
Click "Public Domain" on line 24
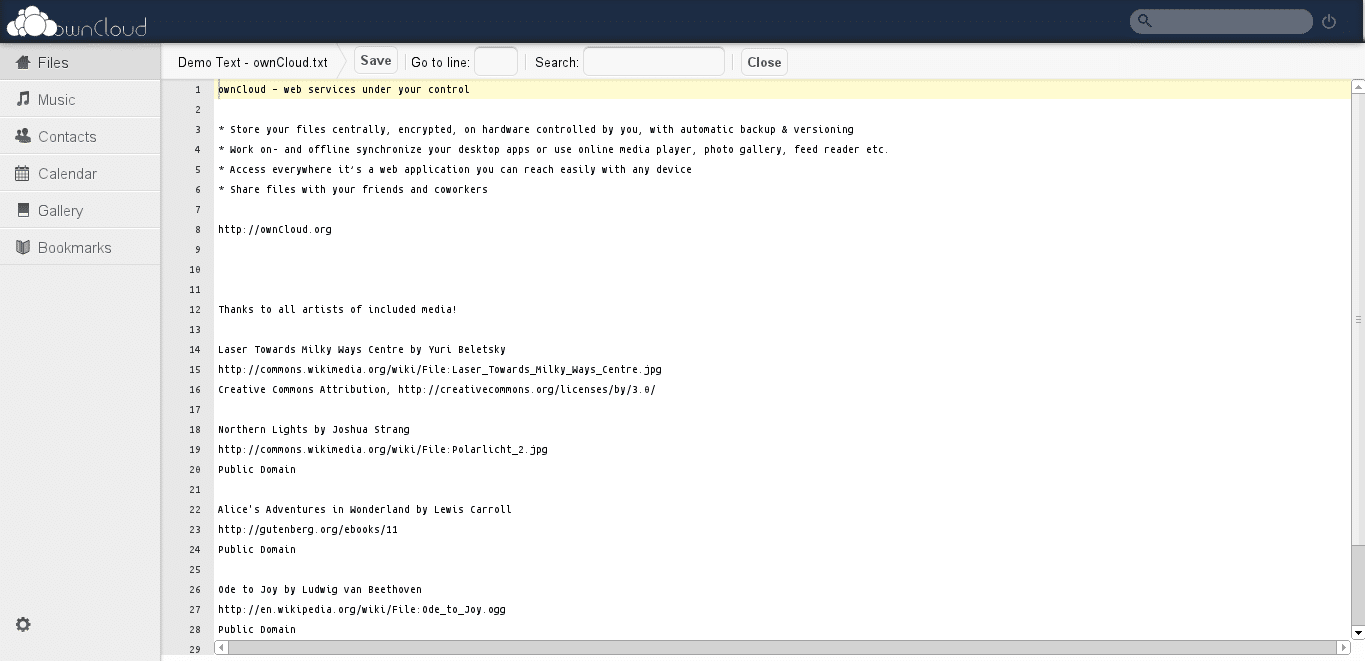click(x=257, y=549)
